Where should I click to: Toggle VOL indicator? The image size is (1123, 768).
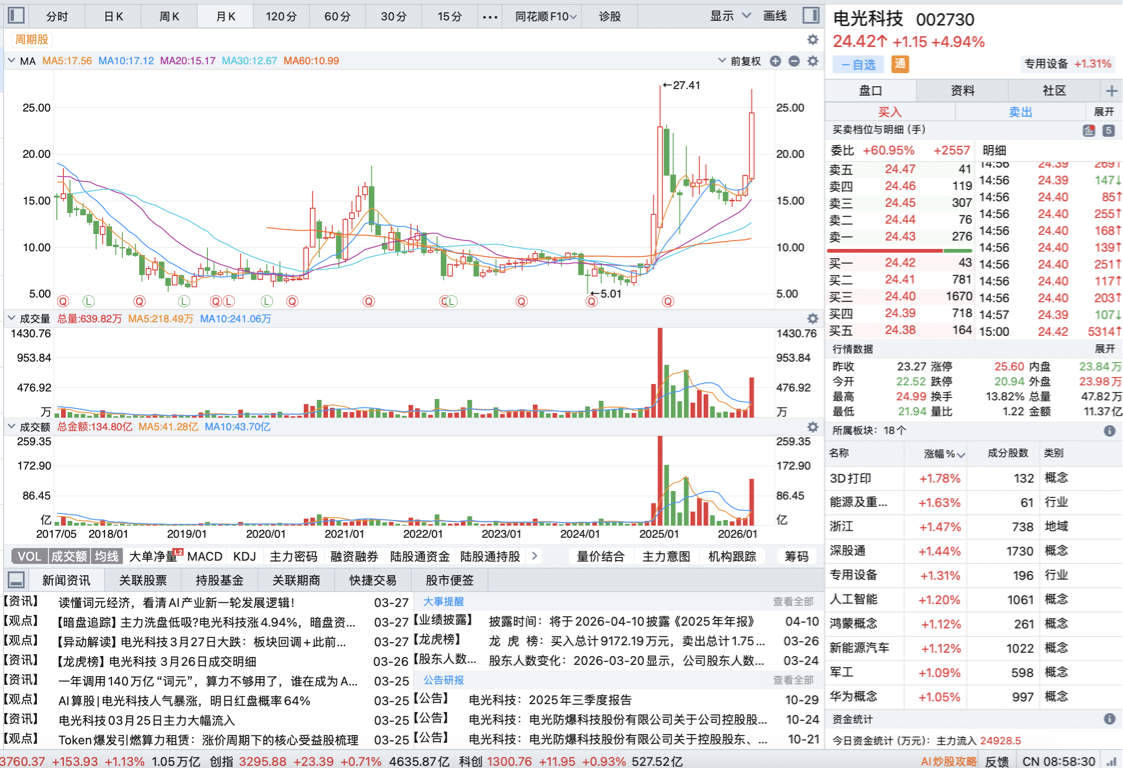tap(29, 556)
